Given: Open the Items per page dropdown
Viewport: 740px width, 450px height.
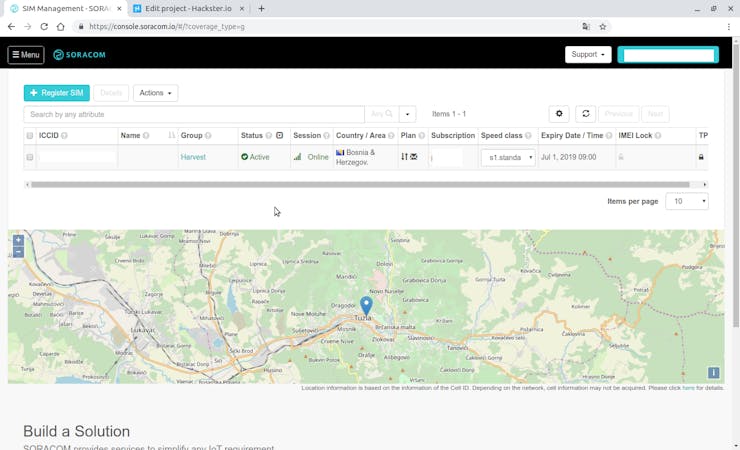Looking at the screenshot, I should coord(687,201).
